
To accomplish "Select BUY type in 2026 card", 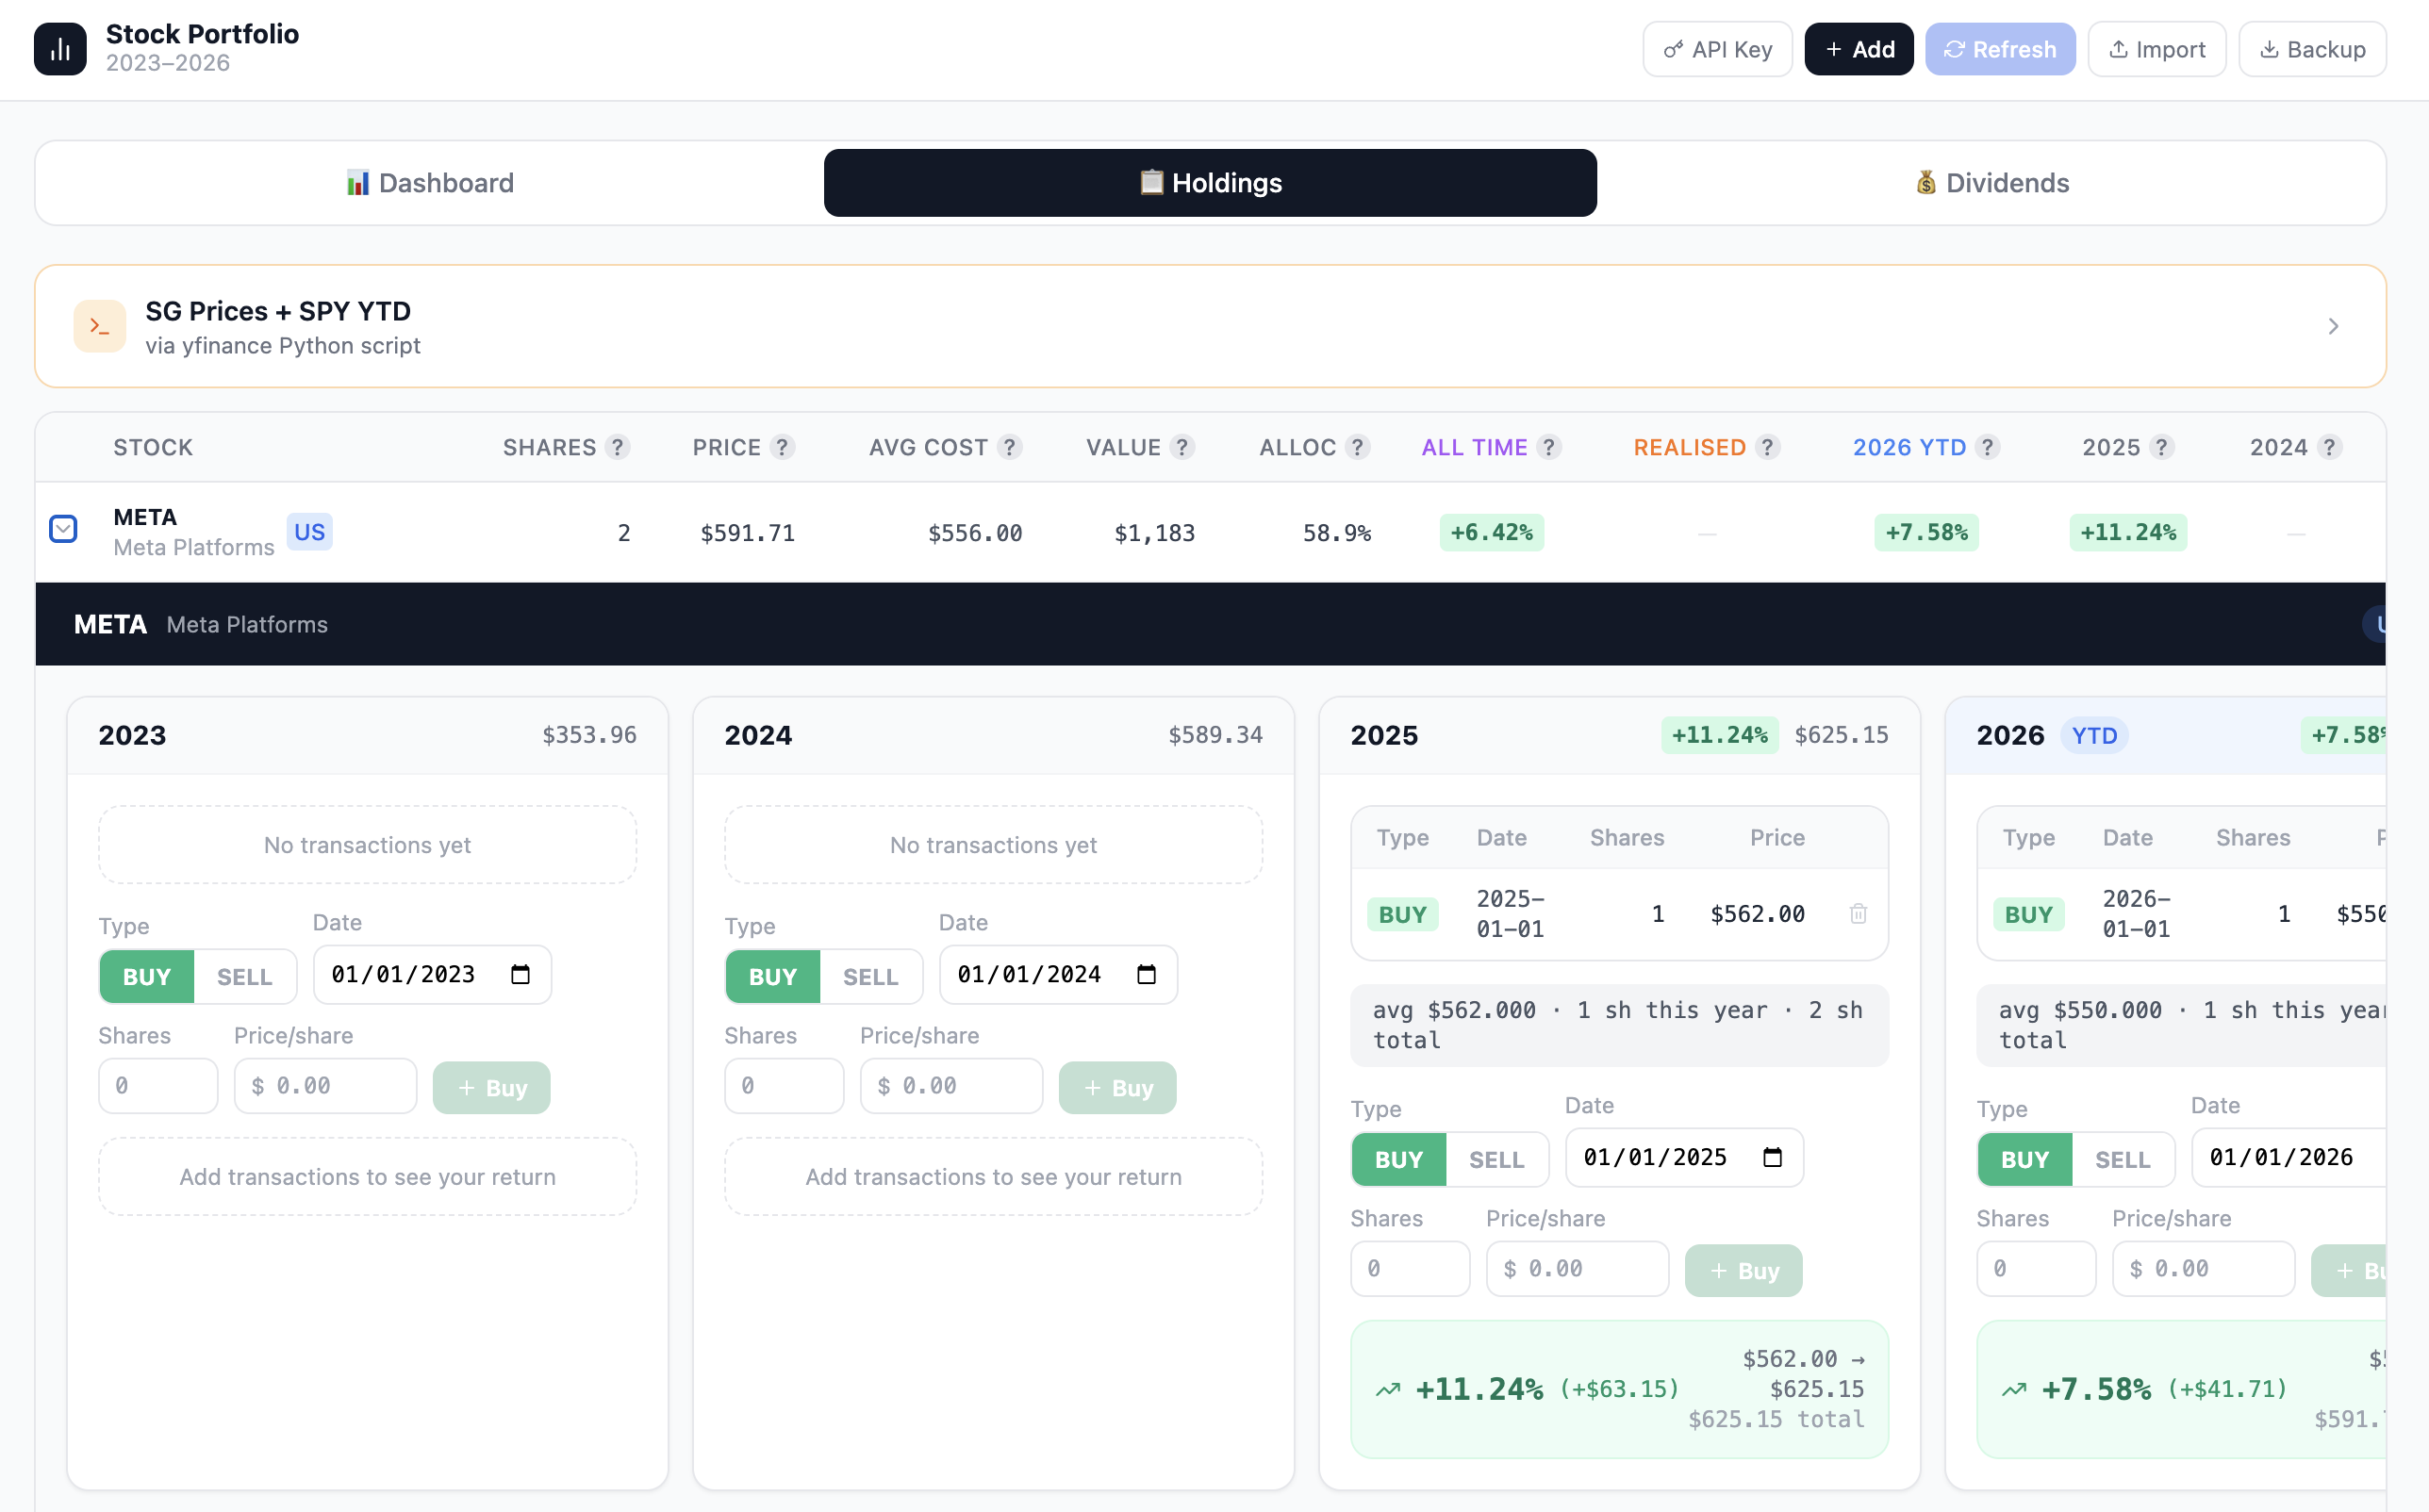I will 2024,1159.
